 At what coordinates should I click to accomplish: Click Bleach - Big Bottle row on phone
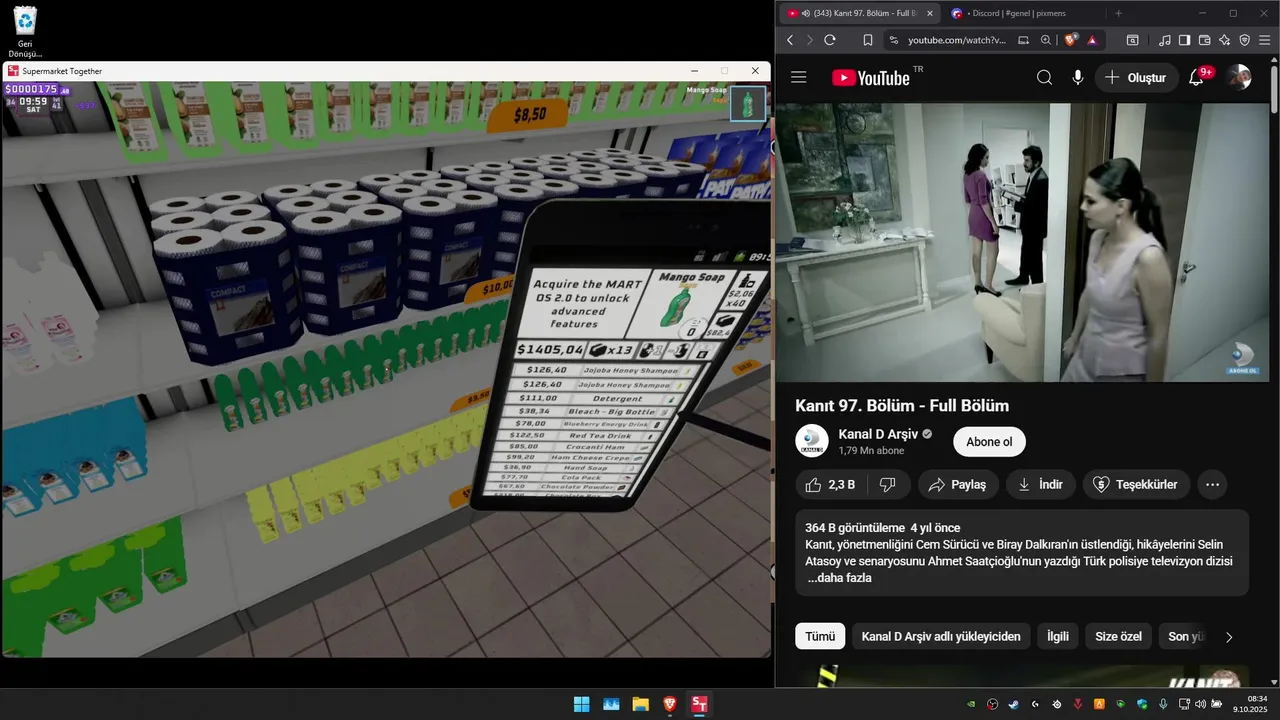(589, 411)
